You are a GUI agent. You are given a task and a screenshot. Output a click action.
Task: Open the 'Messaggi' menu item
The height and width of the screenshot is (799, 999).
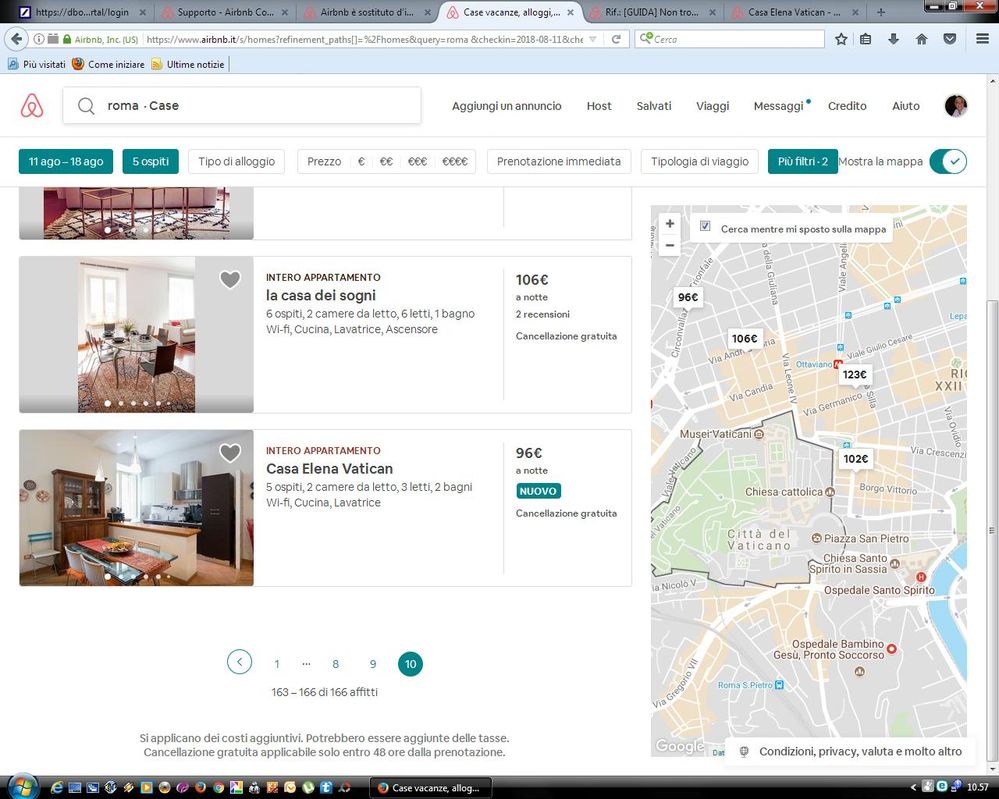[x=778, y=106]
